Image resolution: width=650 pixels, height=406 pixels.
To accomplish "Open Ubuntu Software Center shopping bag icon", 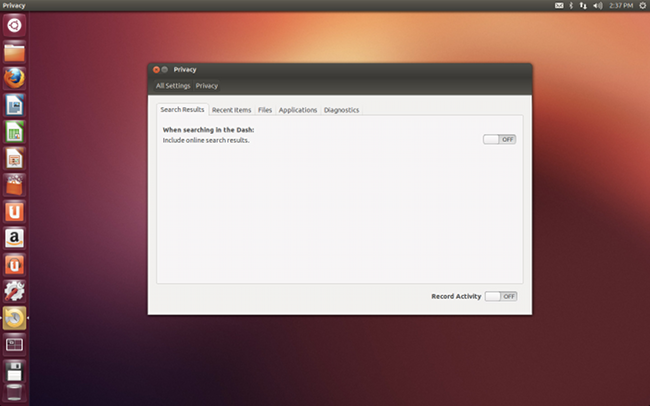I will pyautogui.click(x=15, y=185).
